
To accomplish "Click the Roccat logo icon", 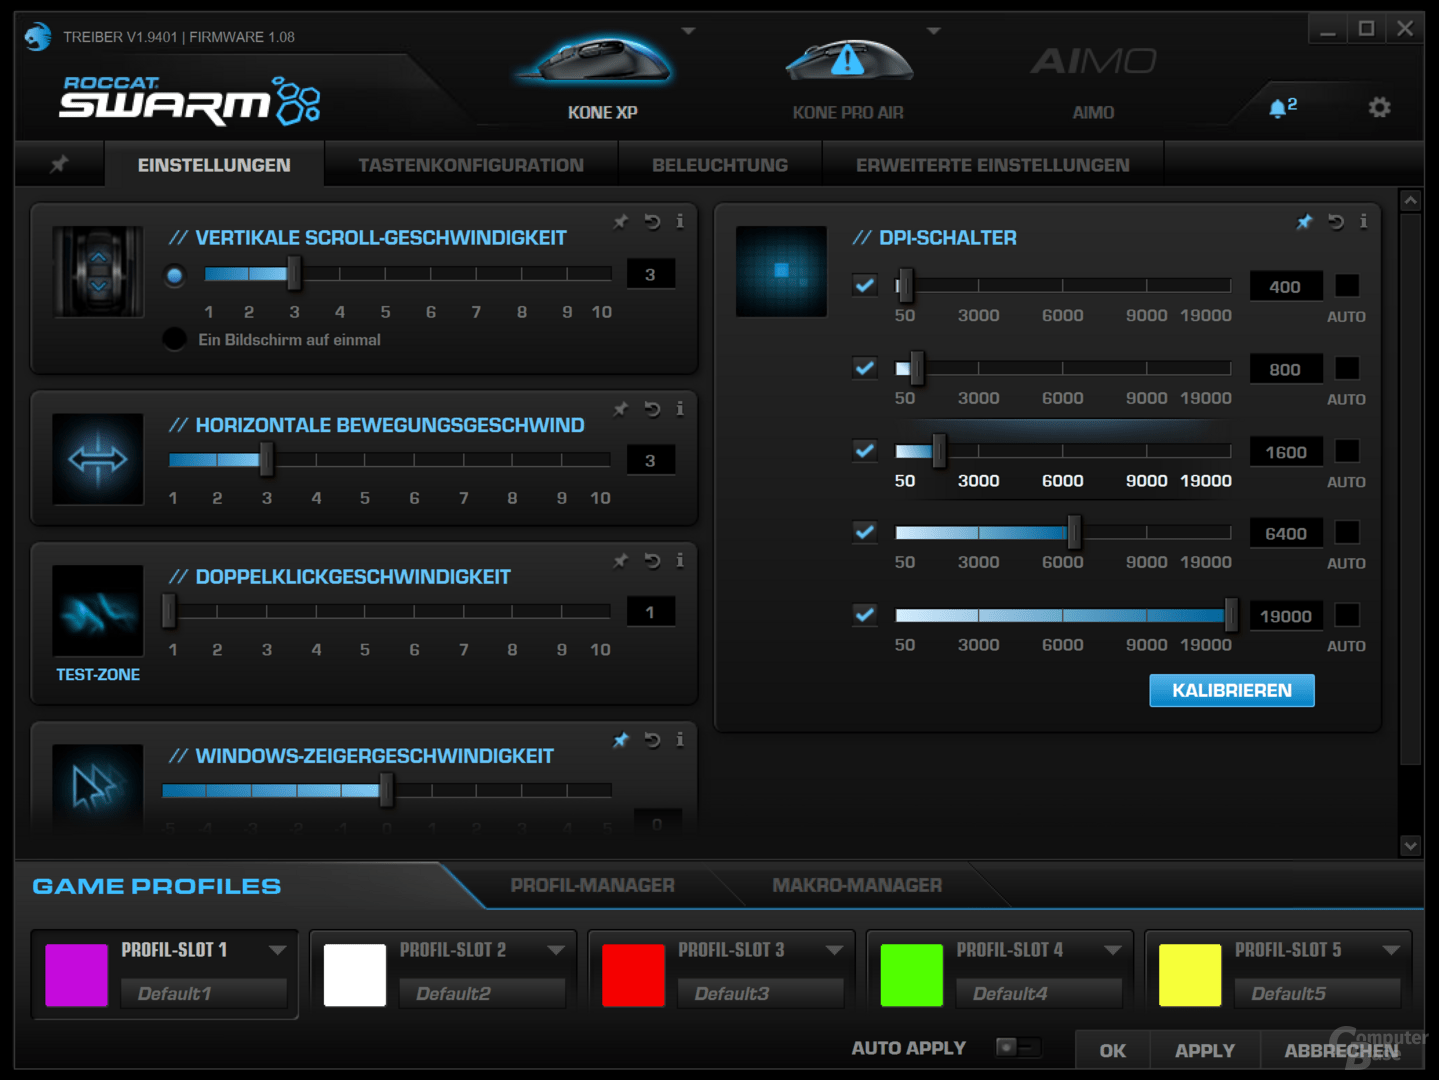I will pos(38,37).
